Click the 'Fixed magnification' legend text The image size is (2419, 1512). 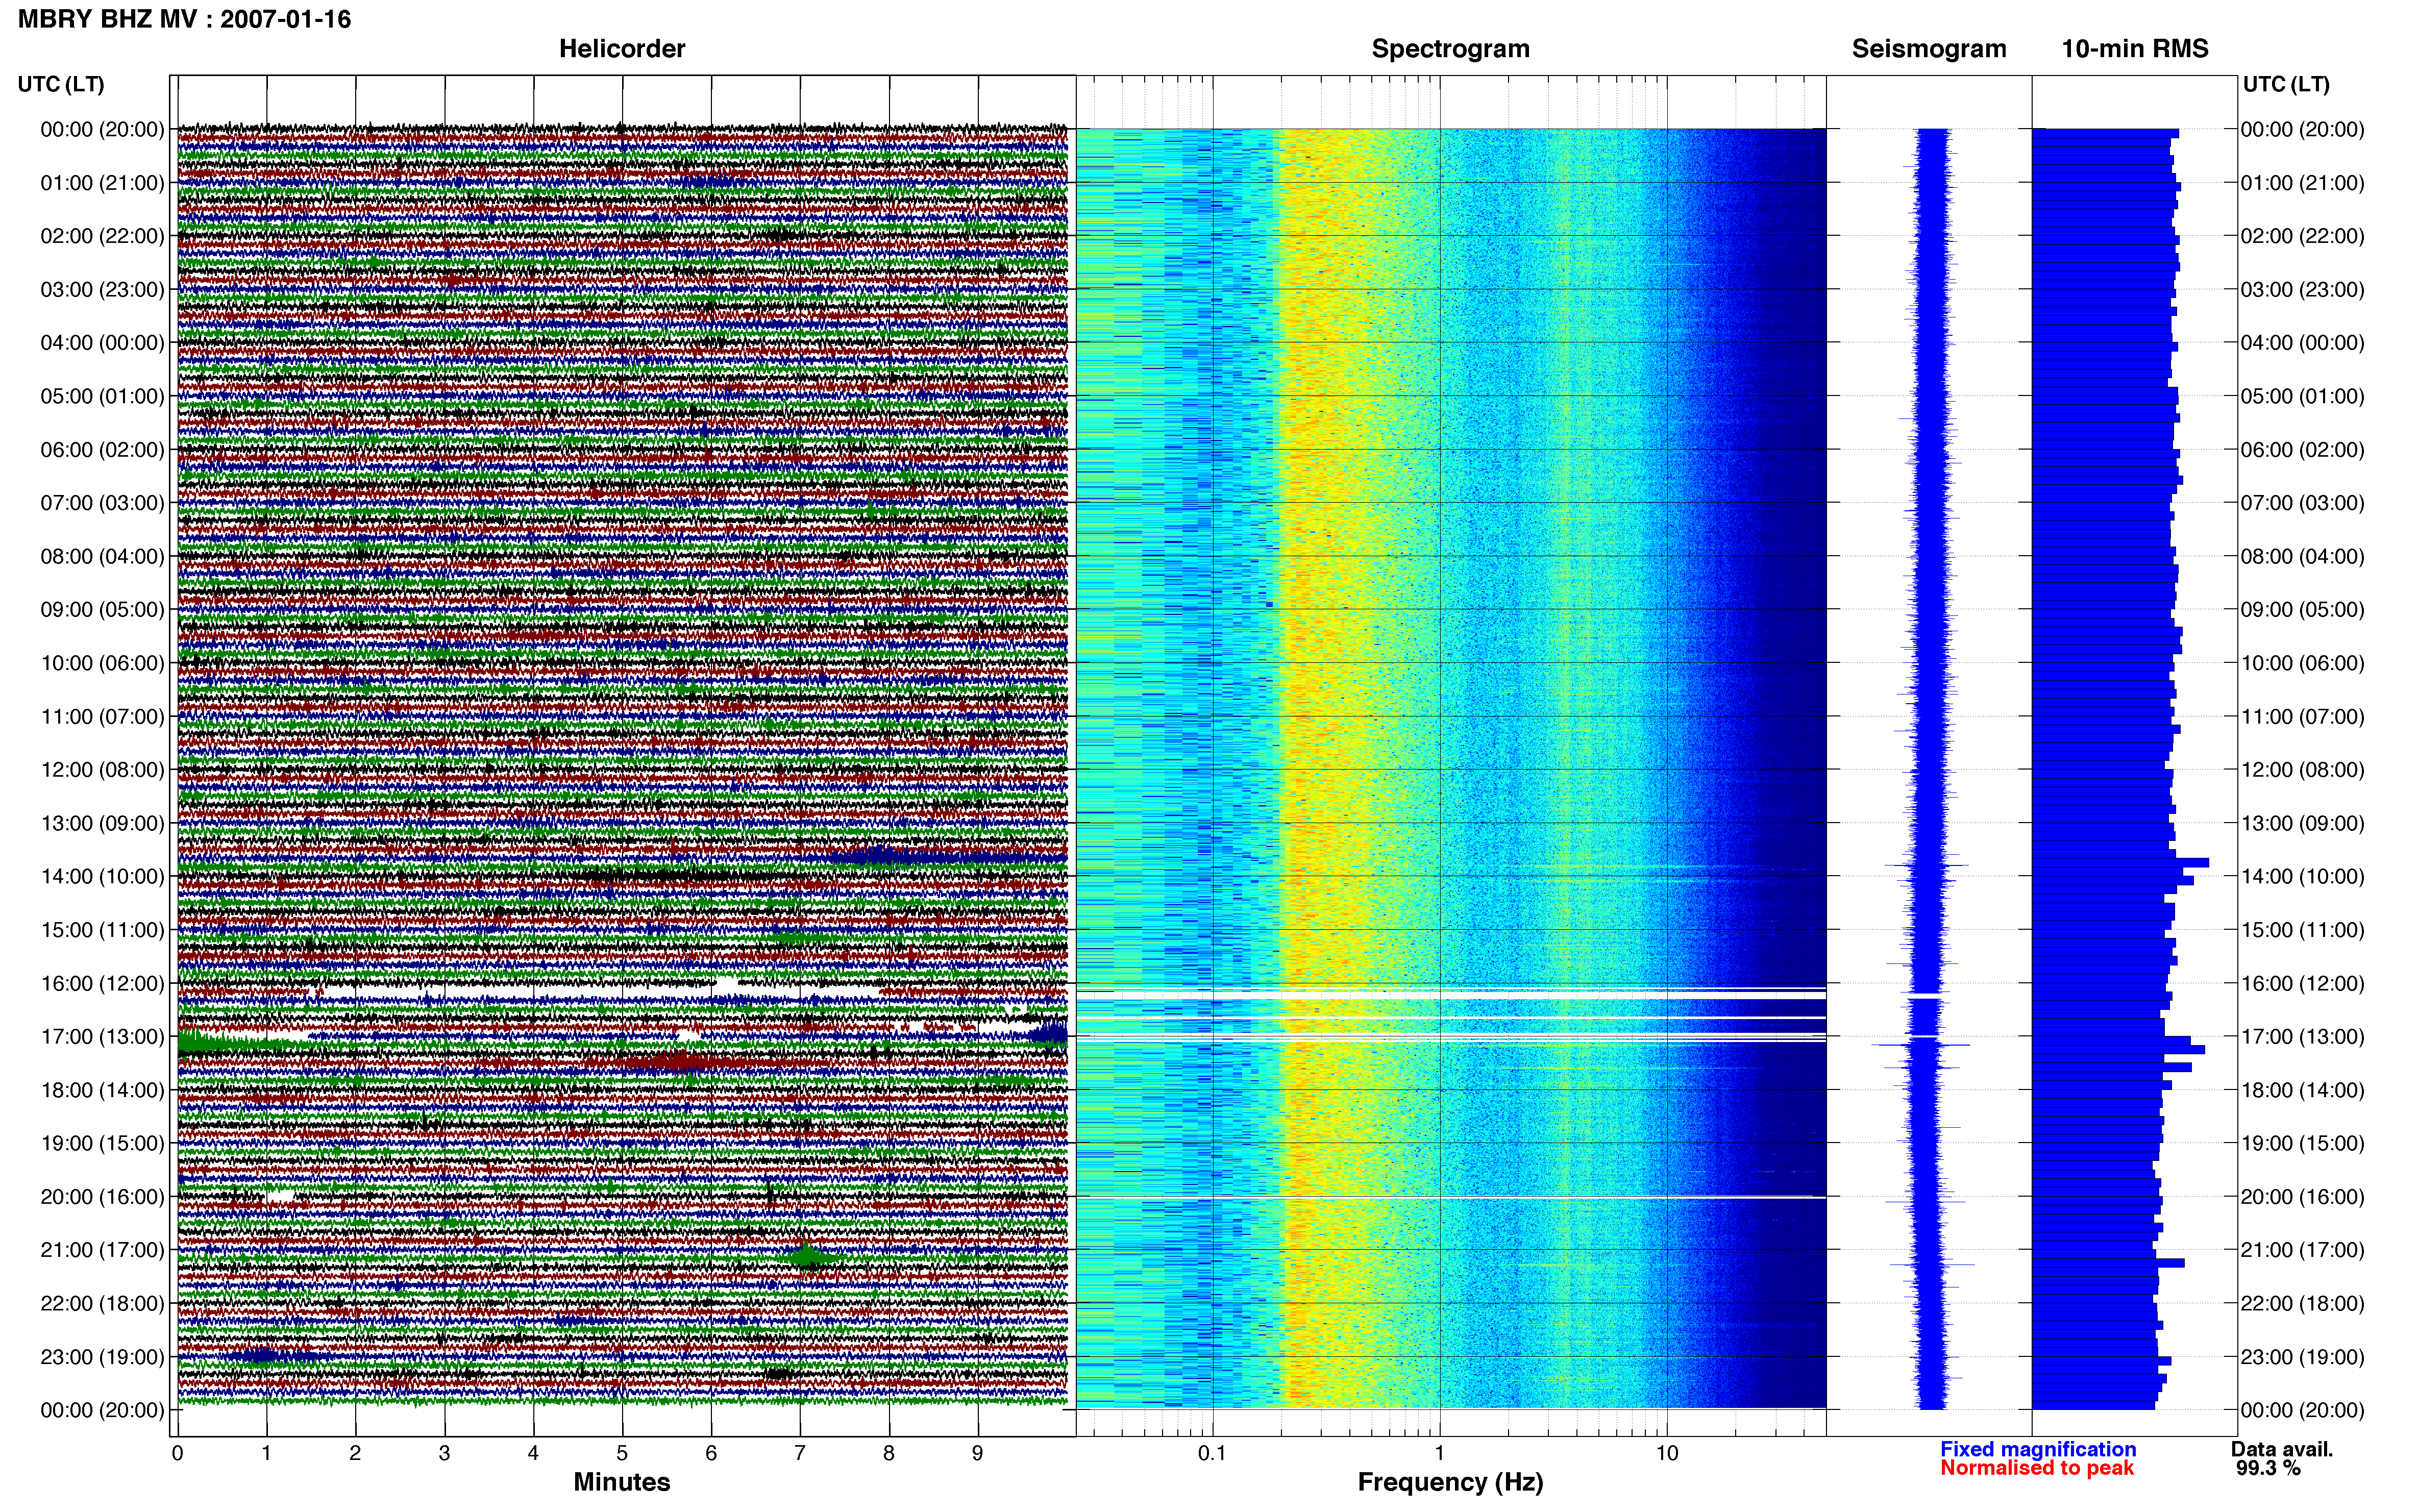tap(2038, 1449)
